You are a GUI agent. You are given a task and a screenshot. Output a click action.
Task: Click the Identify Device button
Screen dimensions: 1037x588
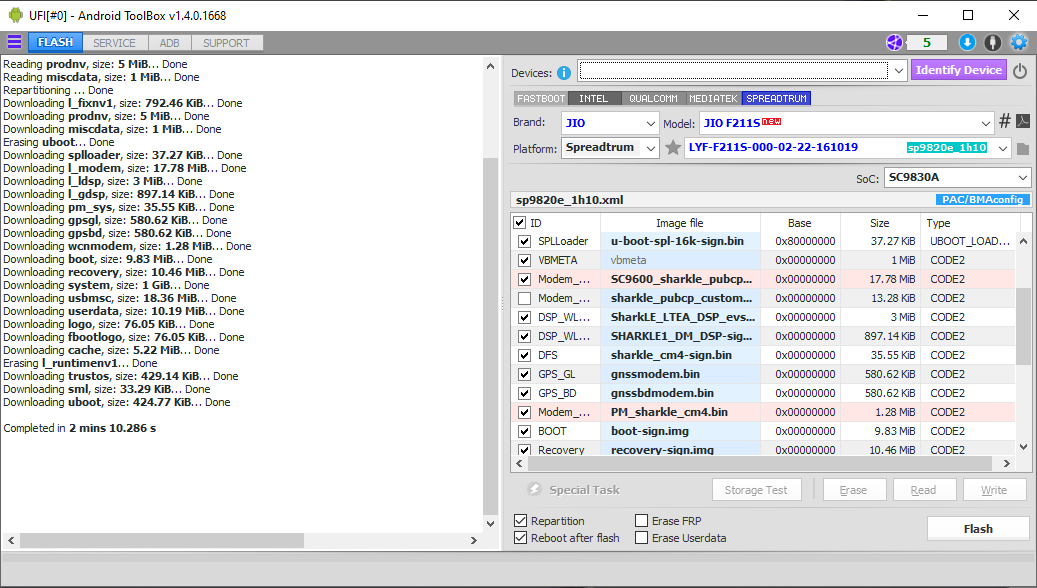[958, 70]
